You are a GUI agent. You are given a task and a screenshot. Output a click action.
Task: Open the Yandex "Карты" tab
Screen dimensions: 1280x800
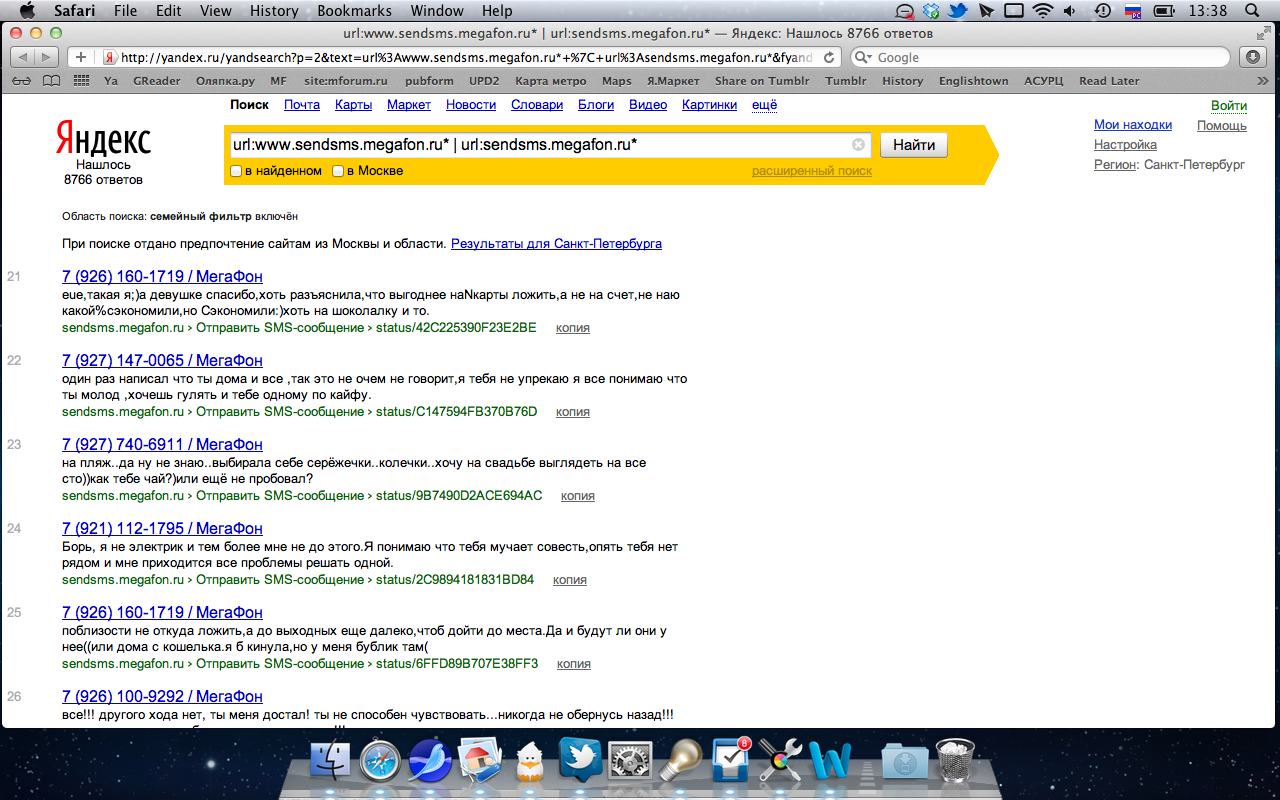pyautogui.click(x=353, y=105)
